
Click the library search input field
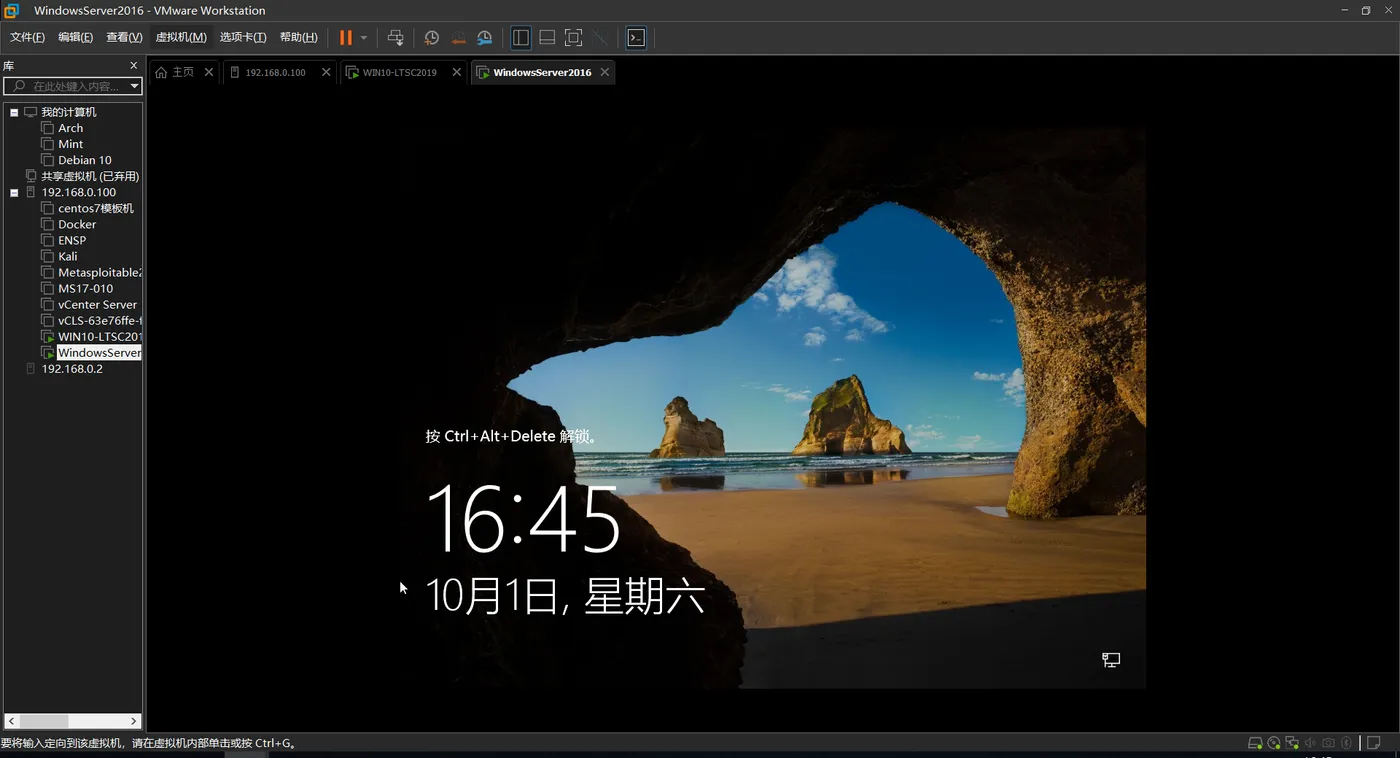coord(72,86)
